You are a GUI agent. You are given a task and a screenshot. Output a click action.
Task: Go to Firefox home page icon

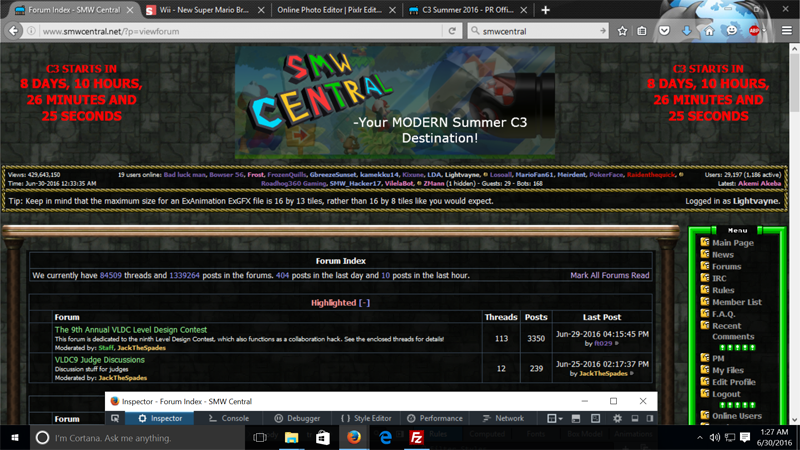pyautogui.click(x=709, y=31)
